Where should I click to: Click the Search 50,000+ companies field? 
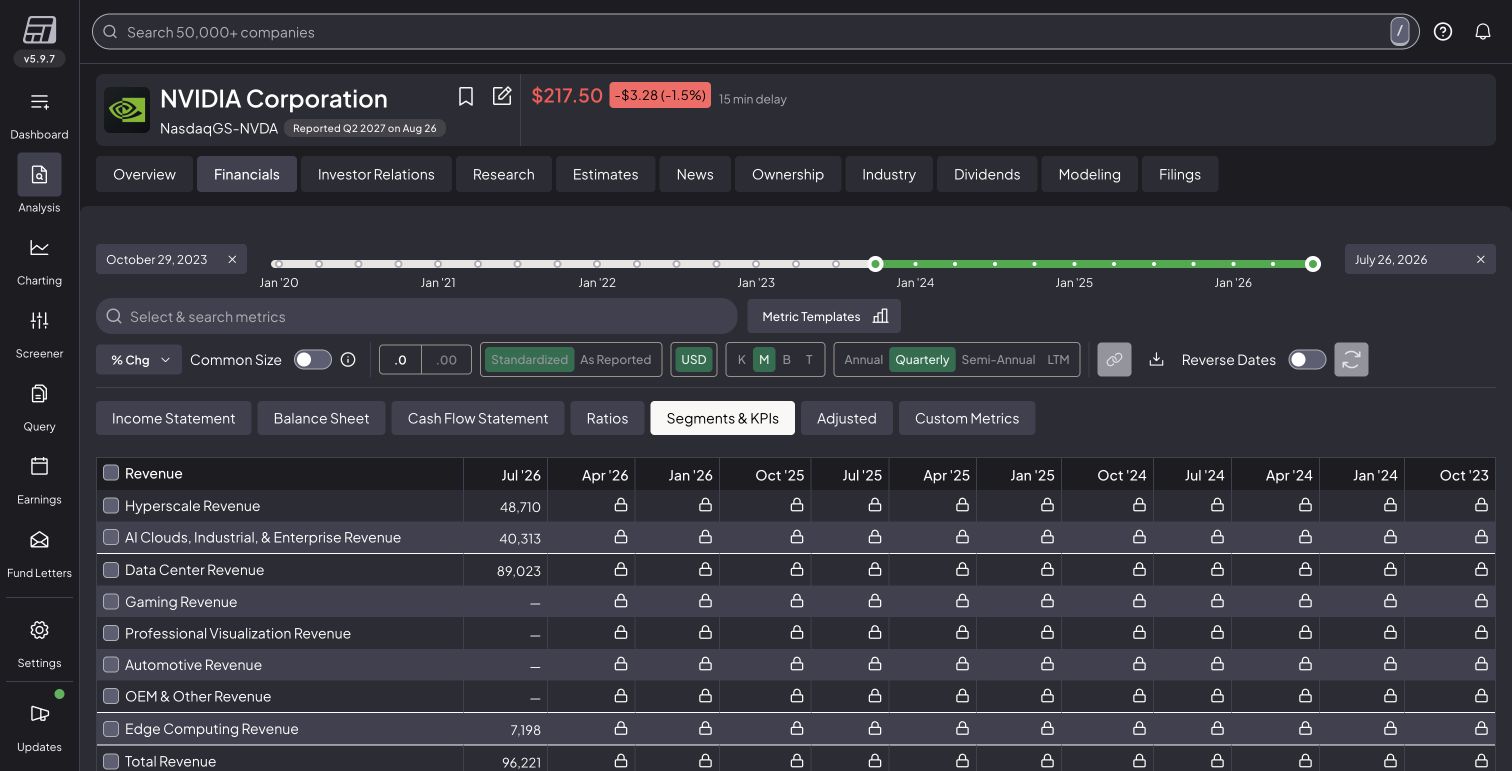[x=755, y=32]
